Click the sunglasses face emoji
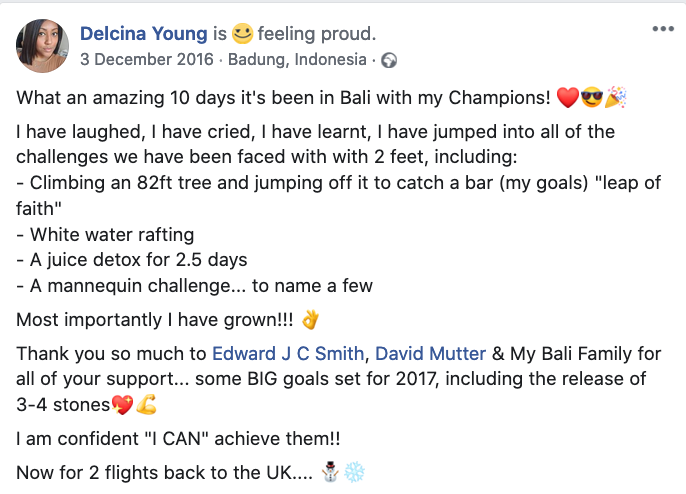Screen dimensions: 686x494 tap(594, 98)
